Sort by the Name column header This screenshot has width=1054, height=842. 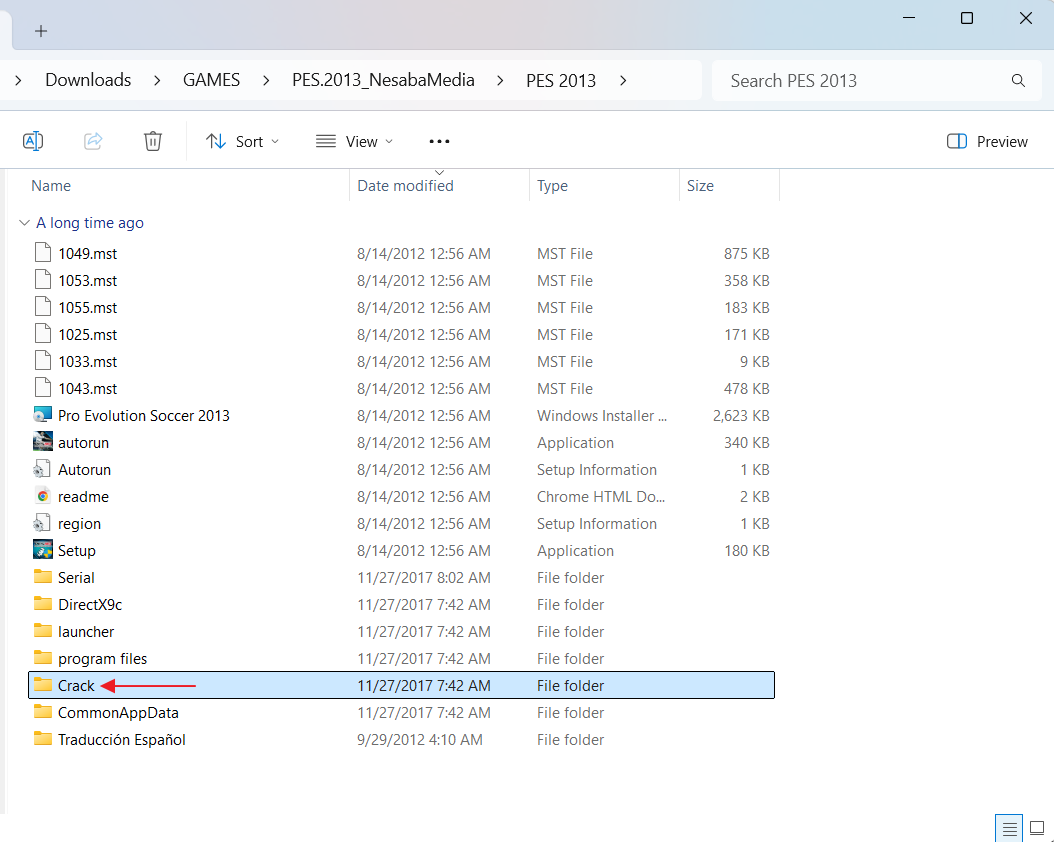click(x=51, y=185)
